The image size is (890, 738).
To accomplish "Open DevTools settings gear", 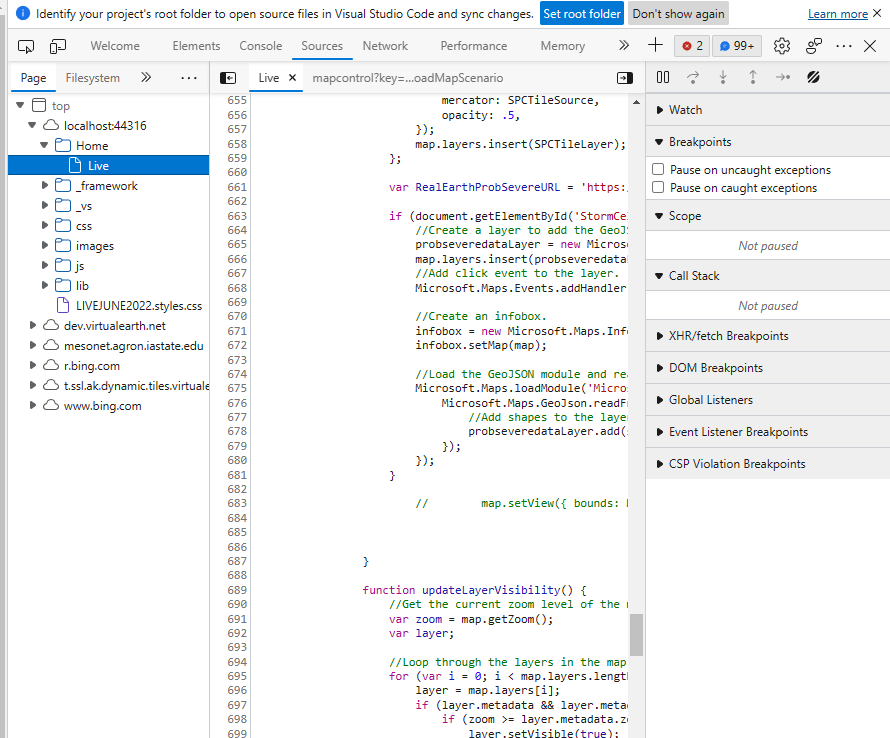I will [782, 46].
